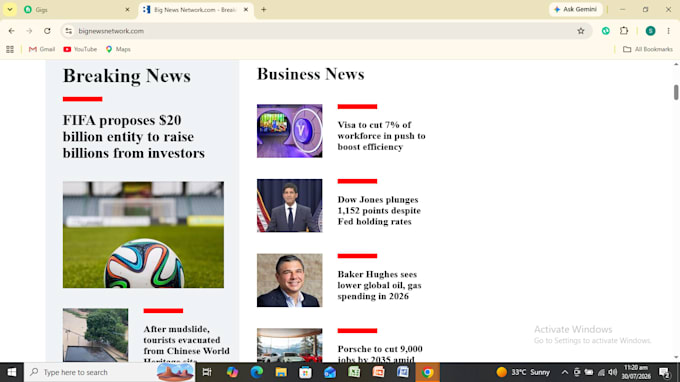Open Word from the taskbar
Image resolution: width=680 pixels, height=382 pixels.
tap(402, 372)
